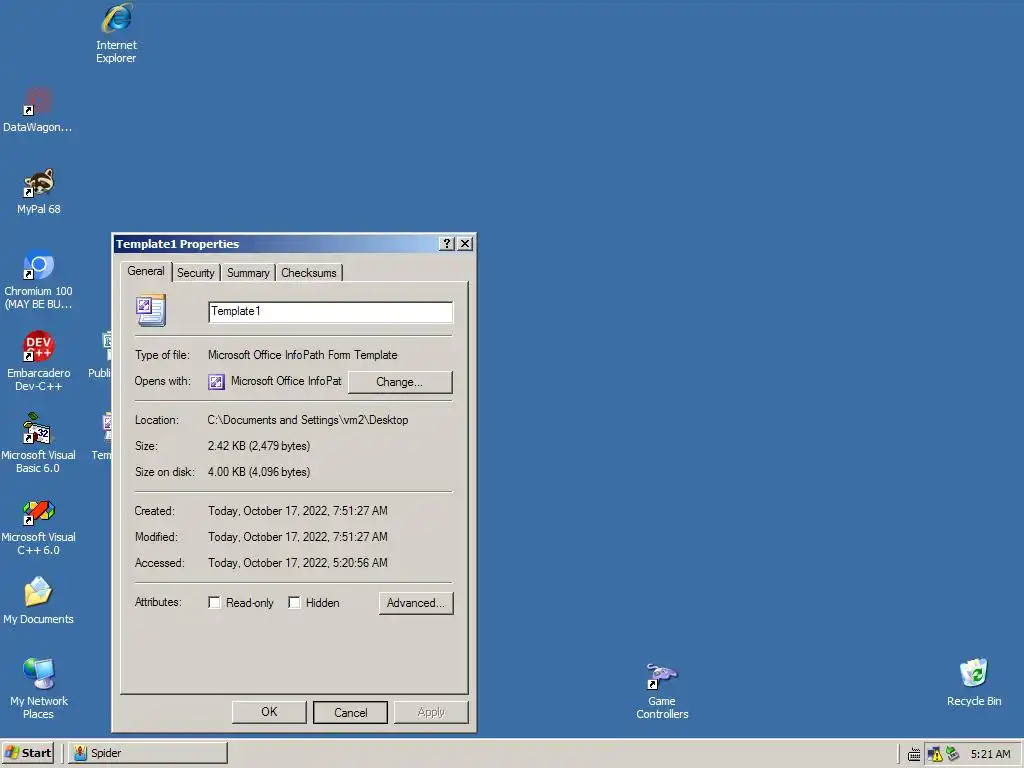Click the InfoPath file icon in Properties

151,311
